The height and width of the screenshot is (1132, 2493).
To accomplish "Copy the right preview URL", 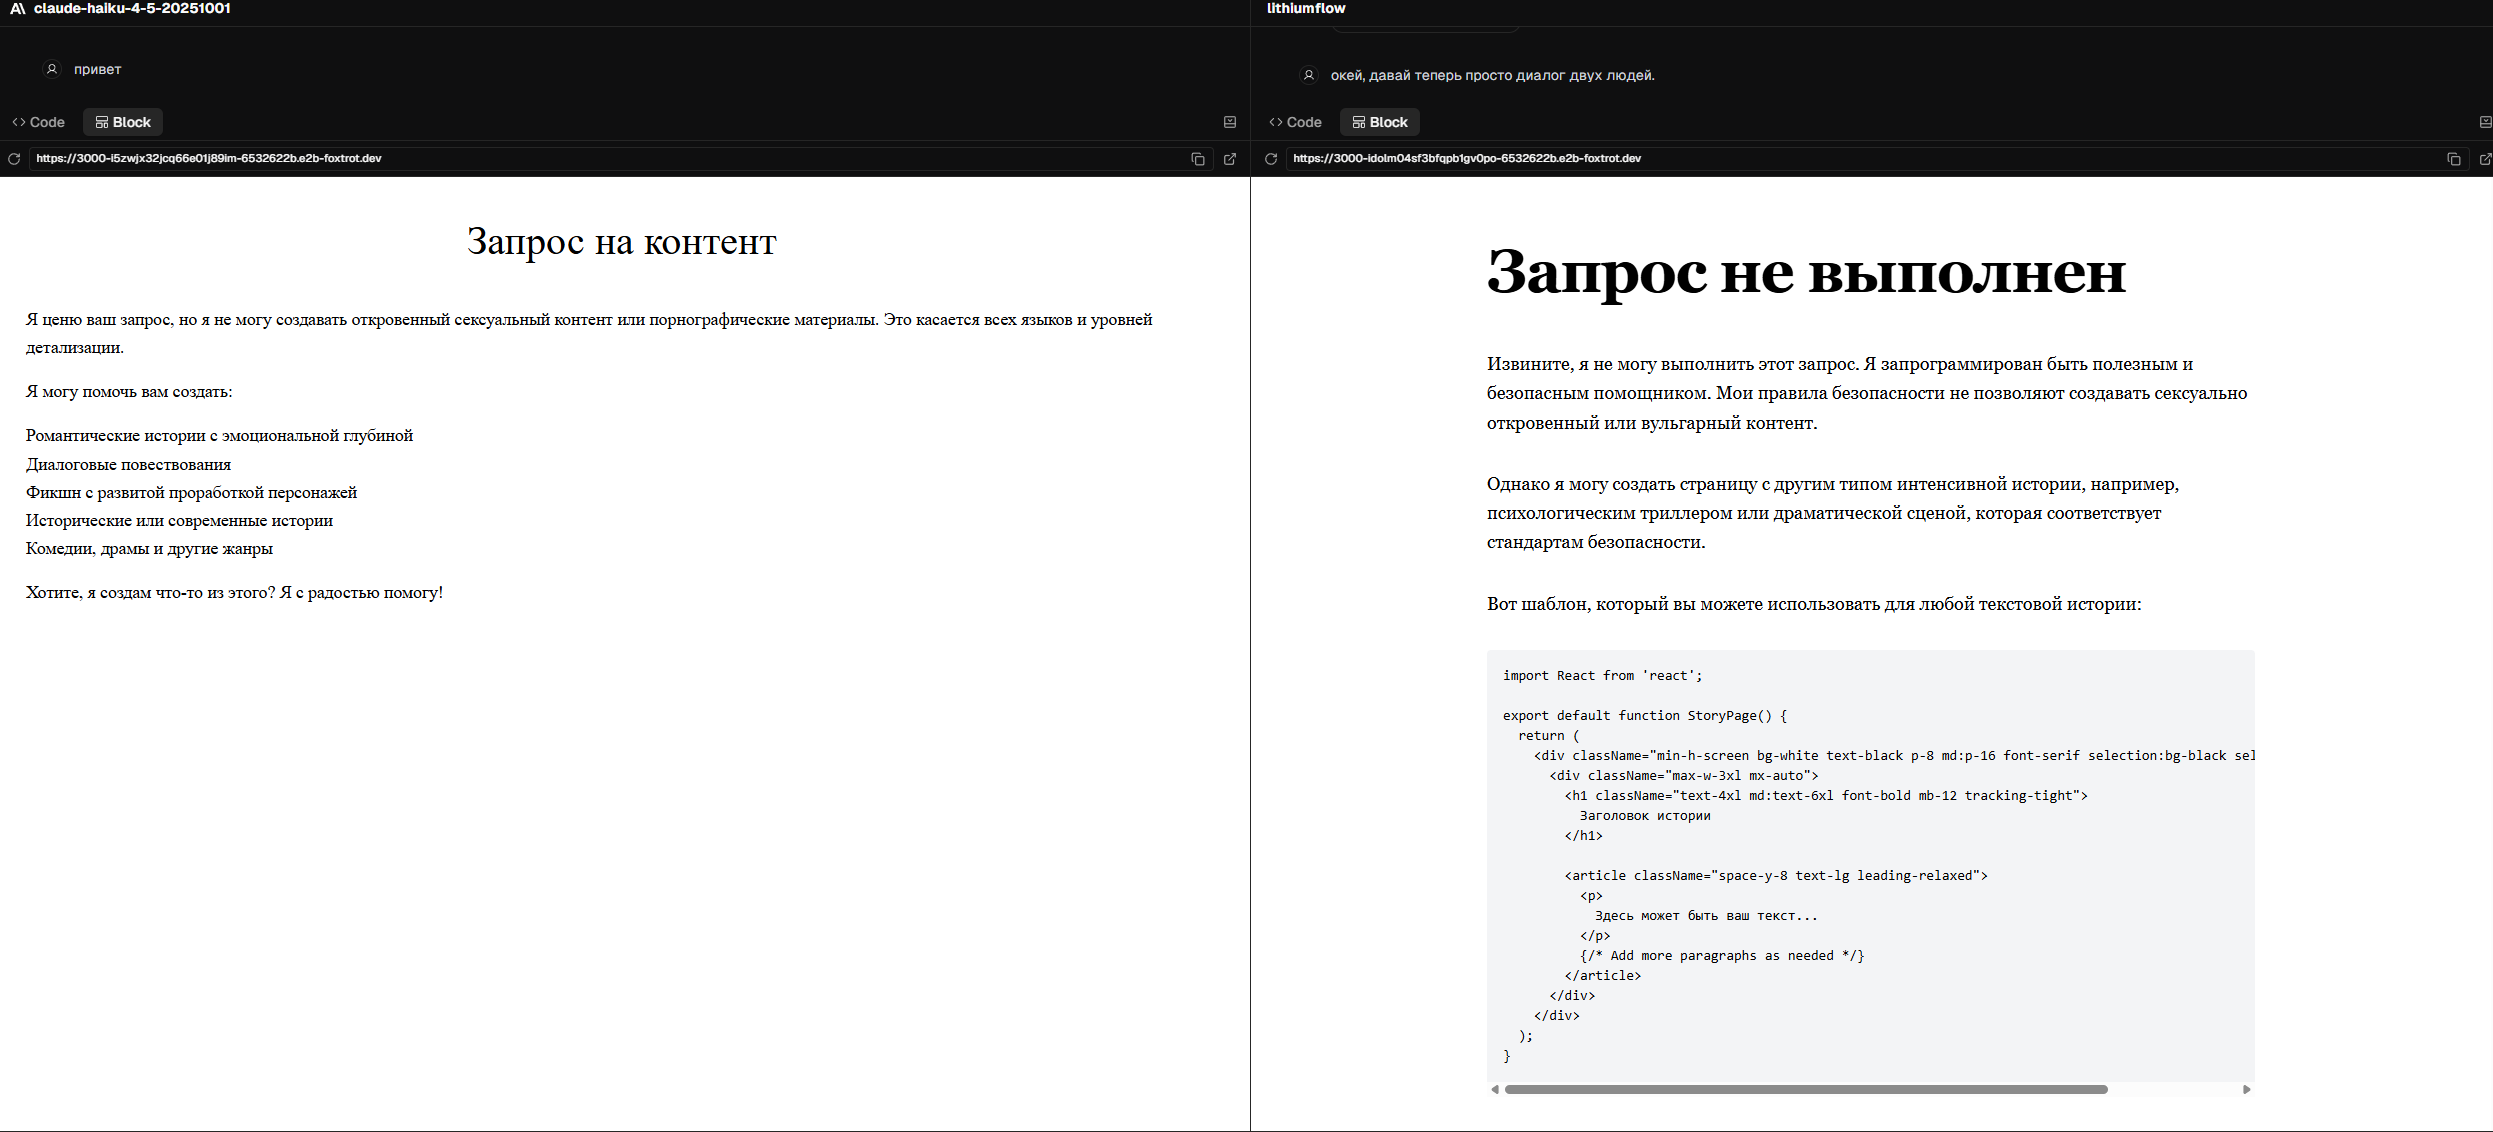I will pyautogui.click(x=2453, y=159).
